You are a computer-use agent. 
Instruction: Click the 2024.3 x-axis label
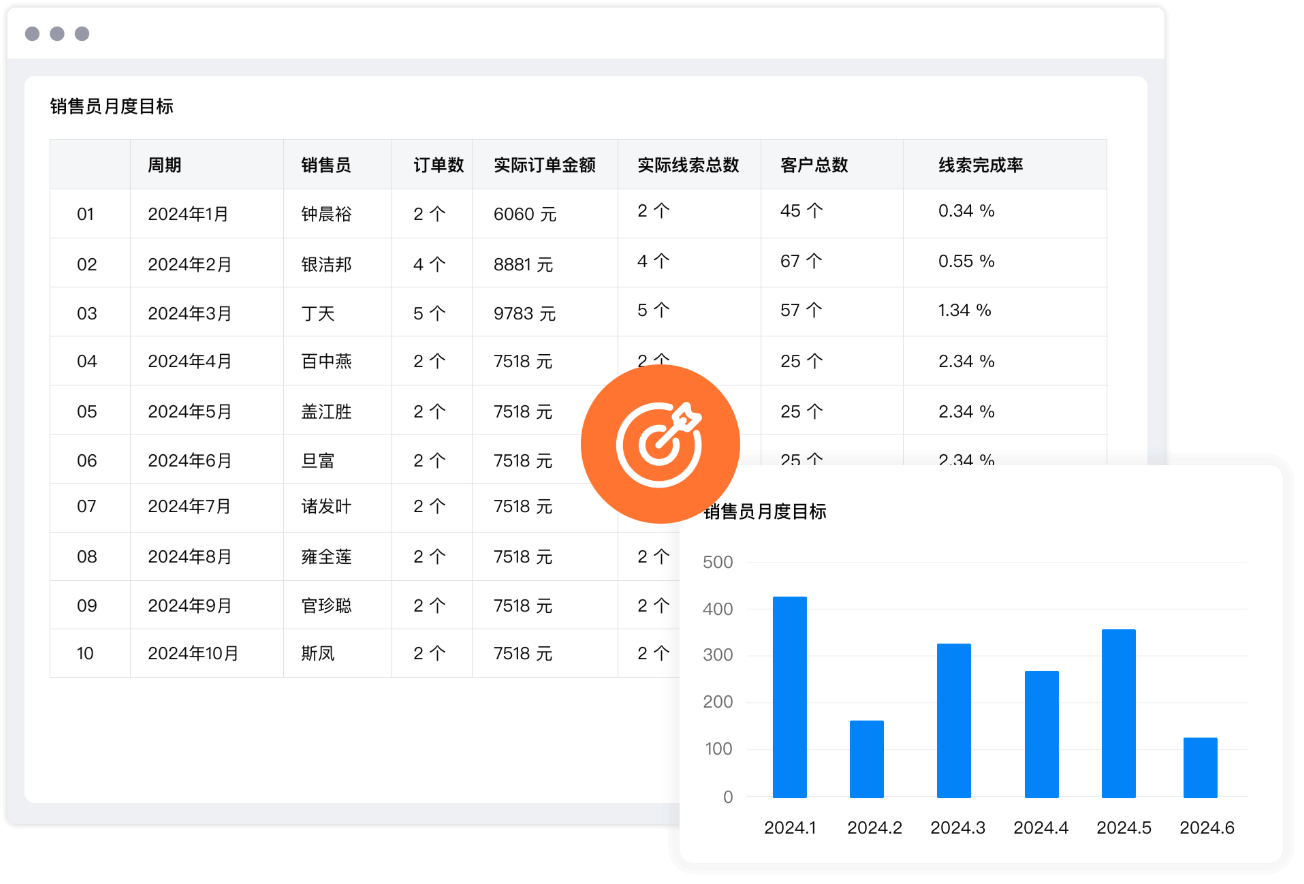(957, 828)
